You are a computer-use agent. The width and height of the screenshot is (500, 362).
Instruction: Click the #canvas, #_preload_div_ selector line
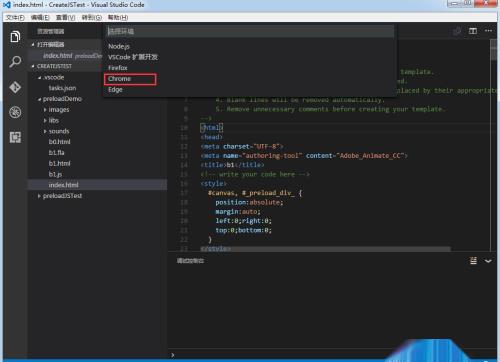255,193
